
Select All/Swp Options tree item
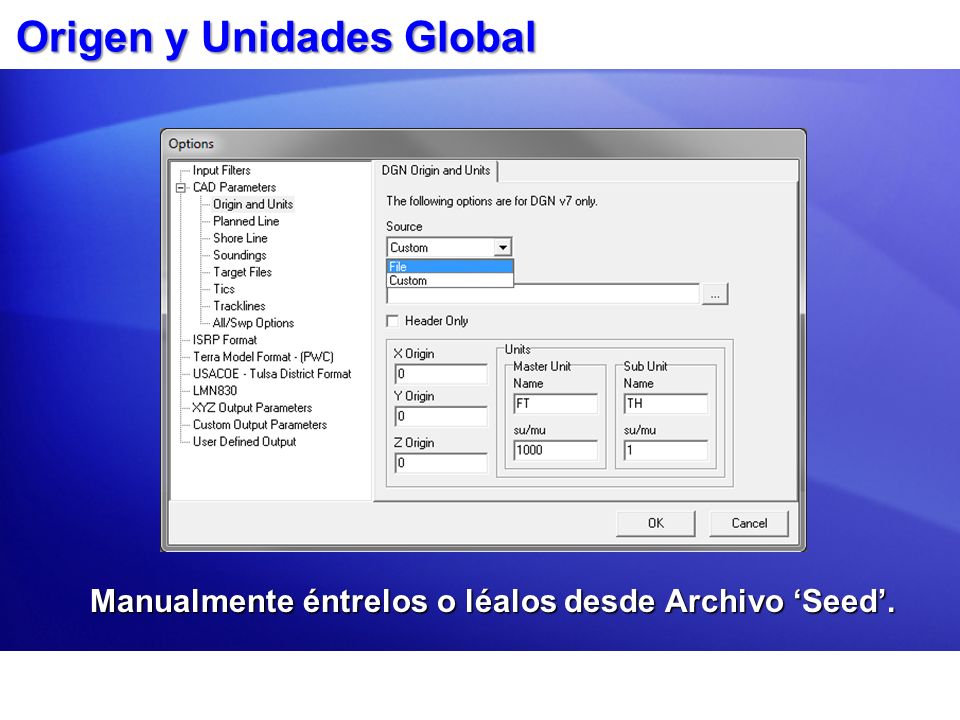[253, 323]
